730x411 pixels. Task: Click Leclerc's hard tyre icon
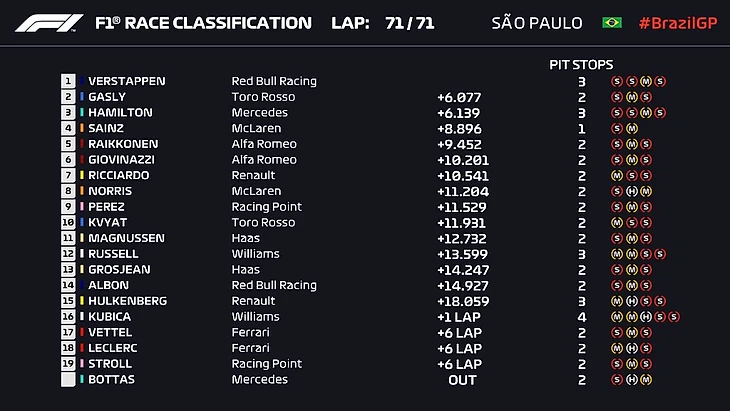[631, 348]
